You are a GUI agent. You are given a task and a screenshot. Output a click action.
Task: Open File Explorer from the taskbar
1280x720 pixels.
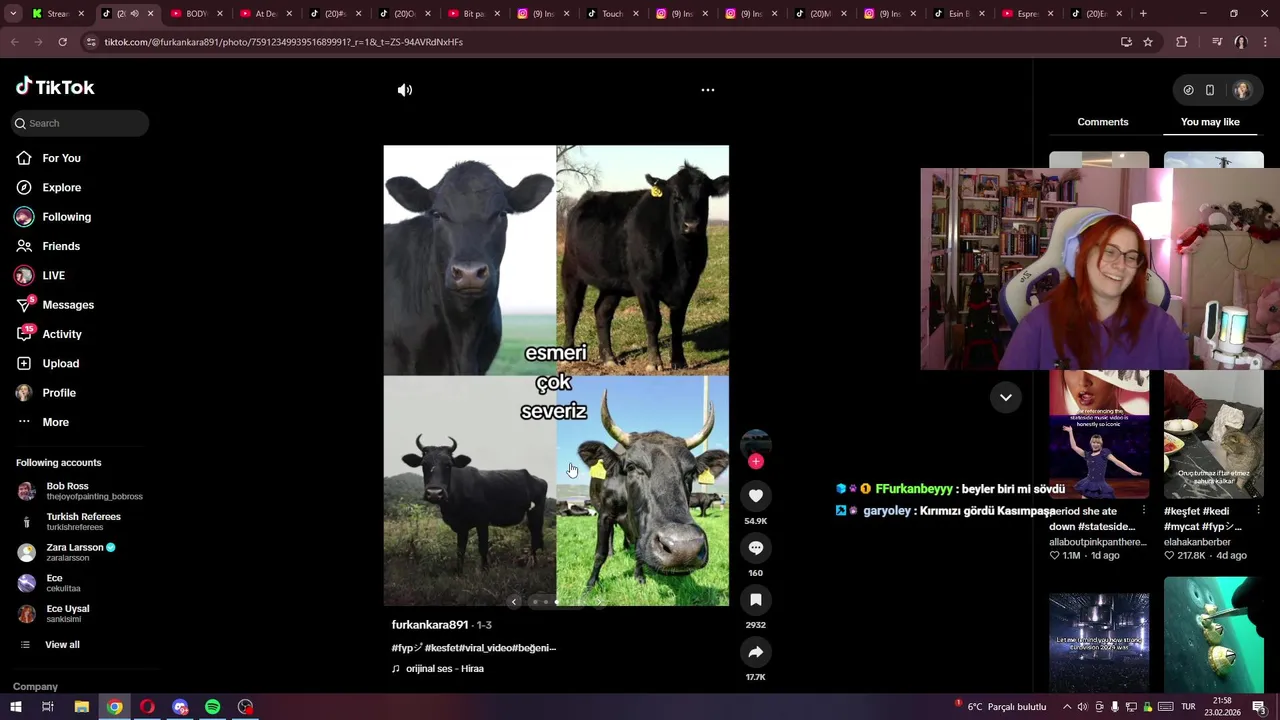click(x=82, y=707)
